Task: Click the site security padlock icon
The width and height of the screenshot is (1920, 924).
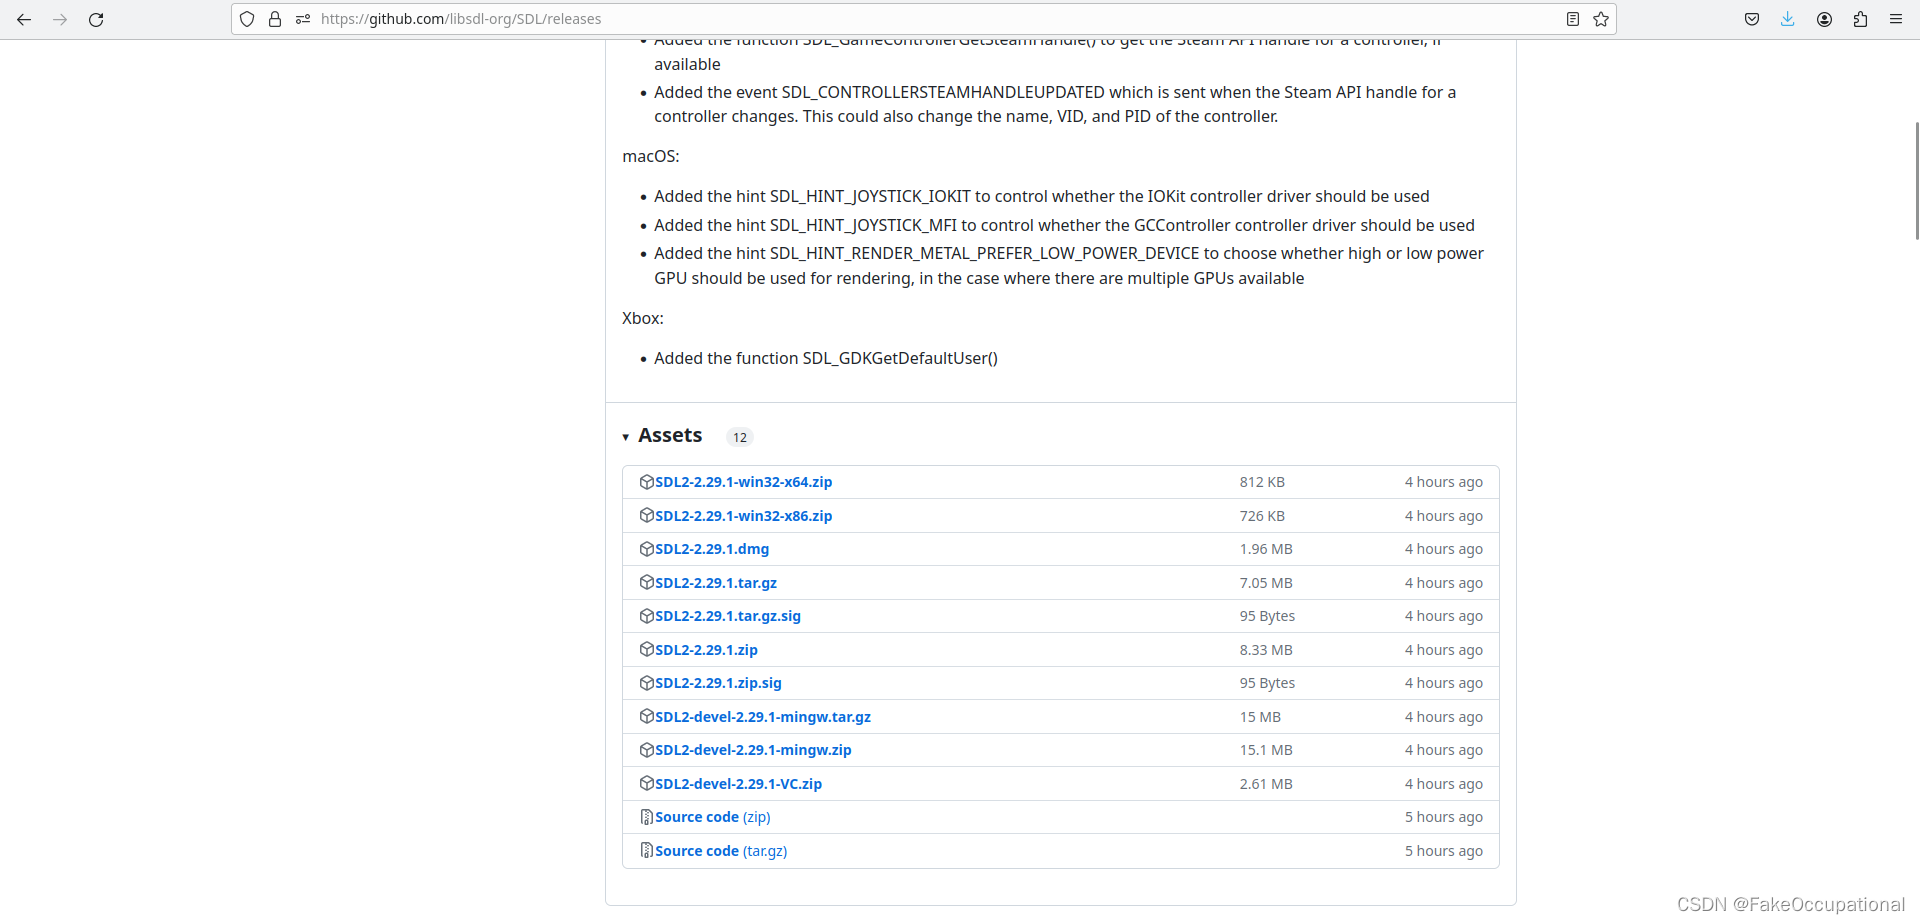Action: click(275, 19)
